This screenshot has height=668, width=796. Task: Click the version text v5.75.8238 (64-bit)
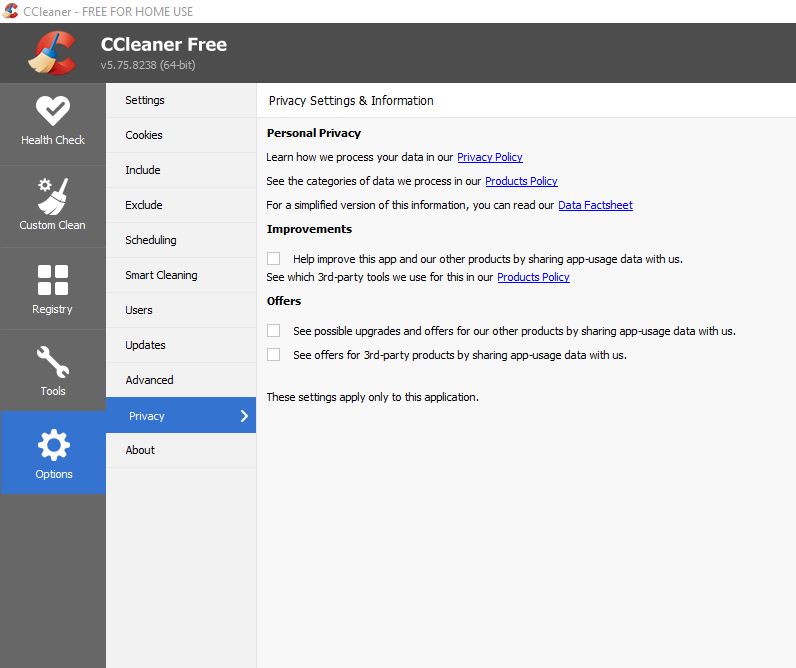[148, 65]
